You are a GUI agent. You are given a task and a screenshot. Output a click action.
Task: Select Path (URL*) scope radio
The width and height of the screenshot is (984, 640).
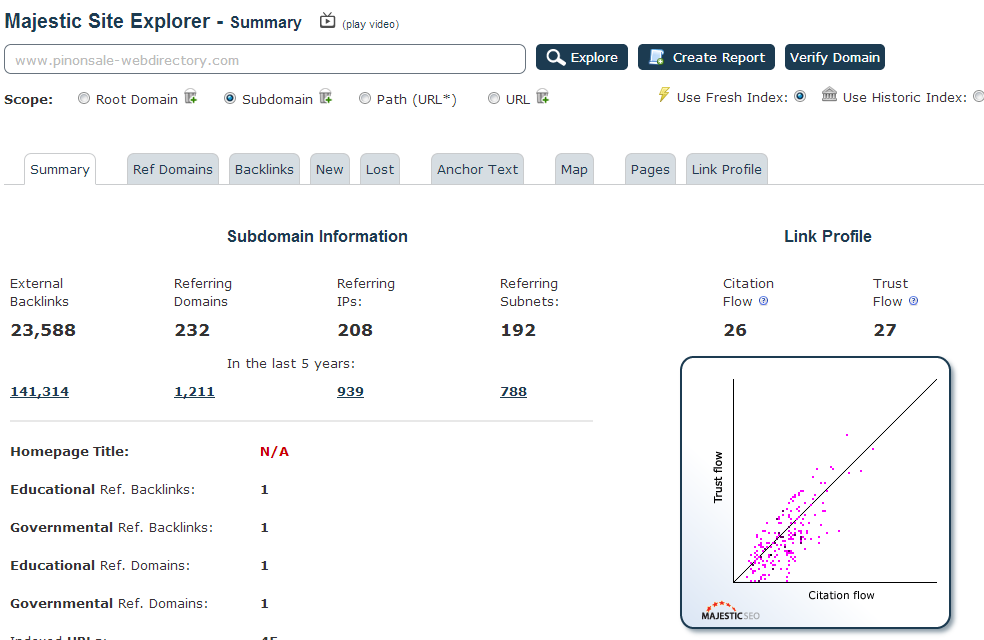point(365,99)
